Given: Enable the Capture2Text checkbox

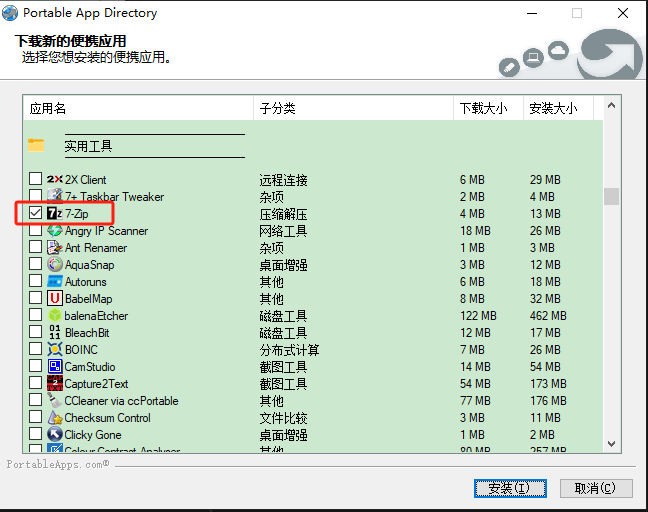Looking at the screenshot, I should click(36, 382).
